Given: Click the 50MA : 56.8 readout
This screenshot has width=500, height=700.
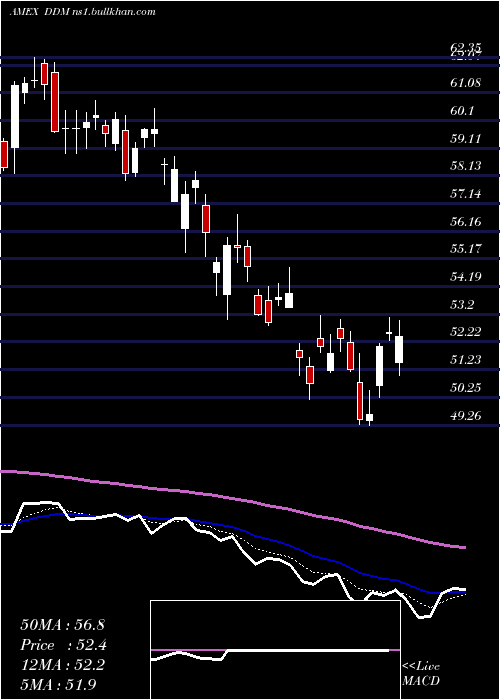Looking at the screenshot, I should 62,625.
